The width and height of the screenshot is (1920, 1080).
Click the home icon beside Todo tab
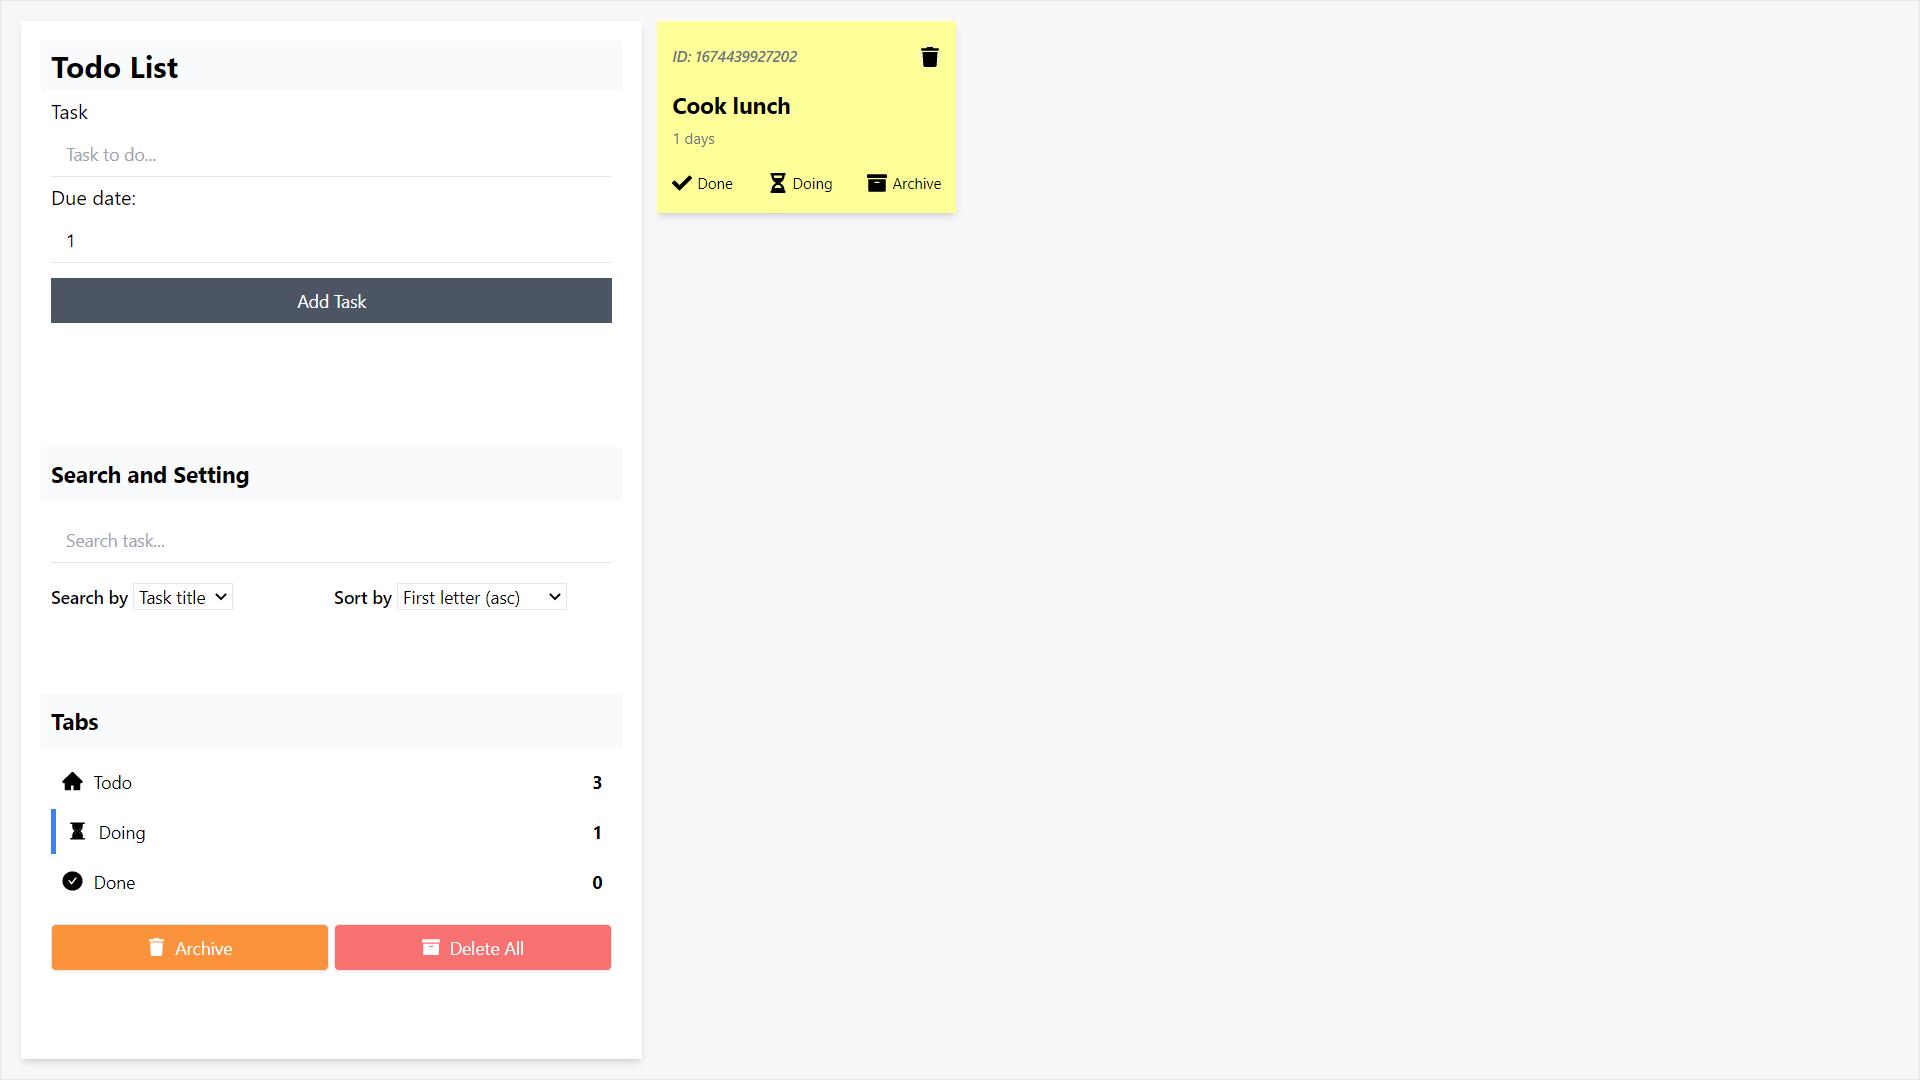pyautogui.click(x=72, y=782)
